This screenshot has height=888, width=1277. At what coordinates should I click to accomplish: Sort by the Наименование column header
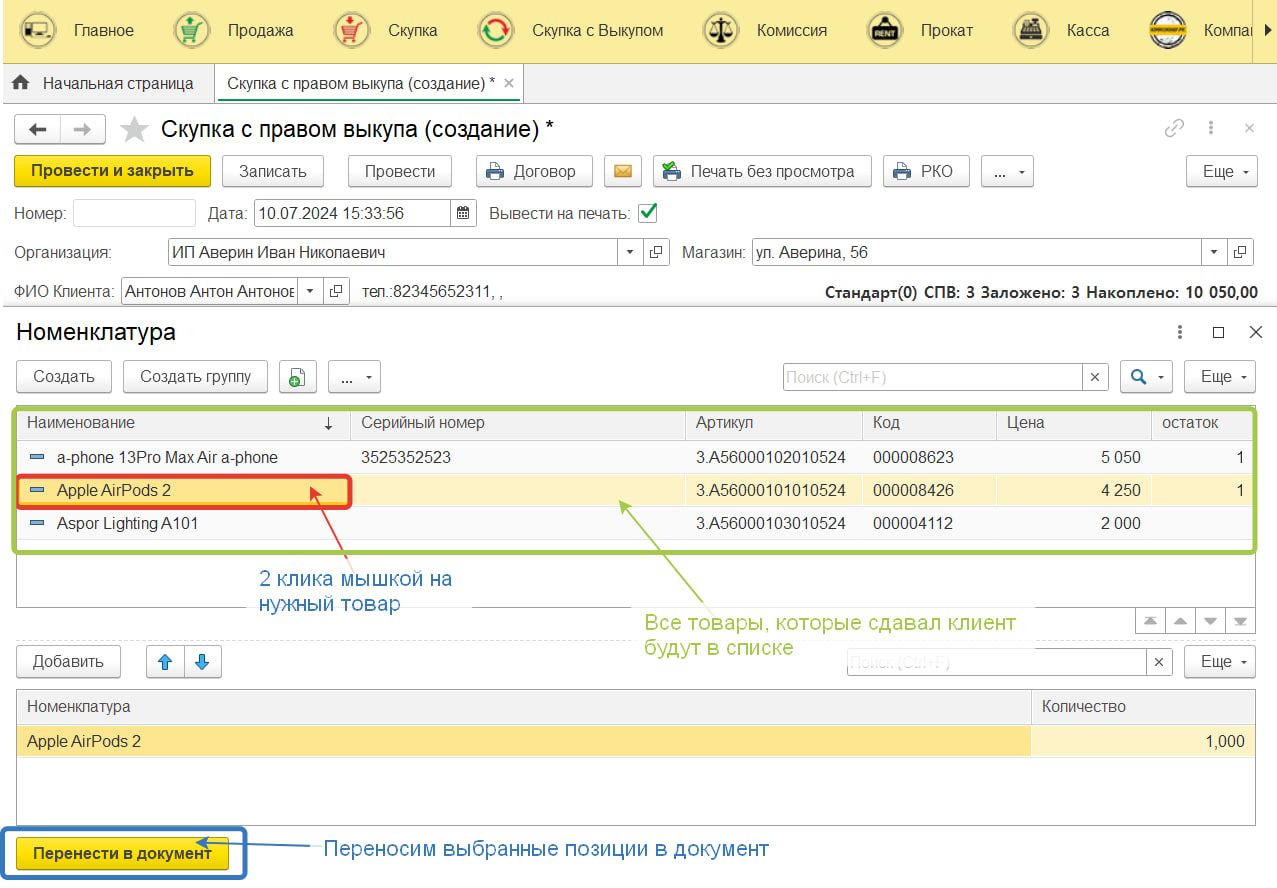[183, 423]
